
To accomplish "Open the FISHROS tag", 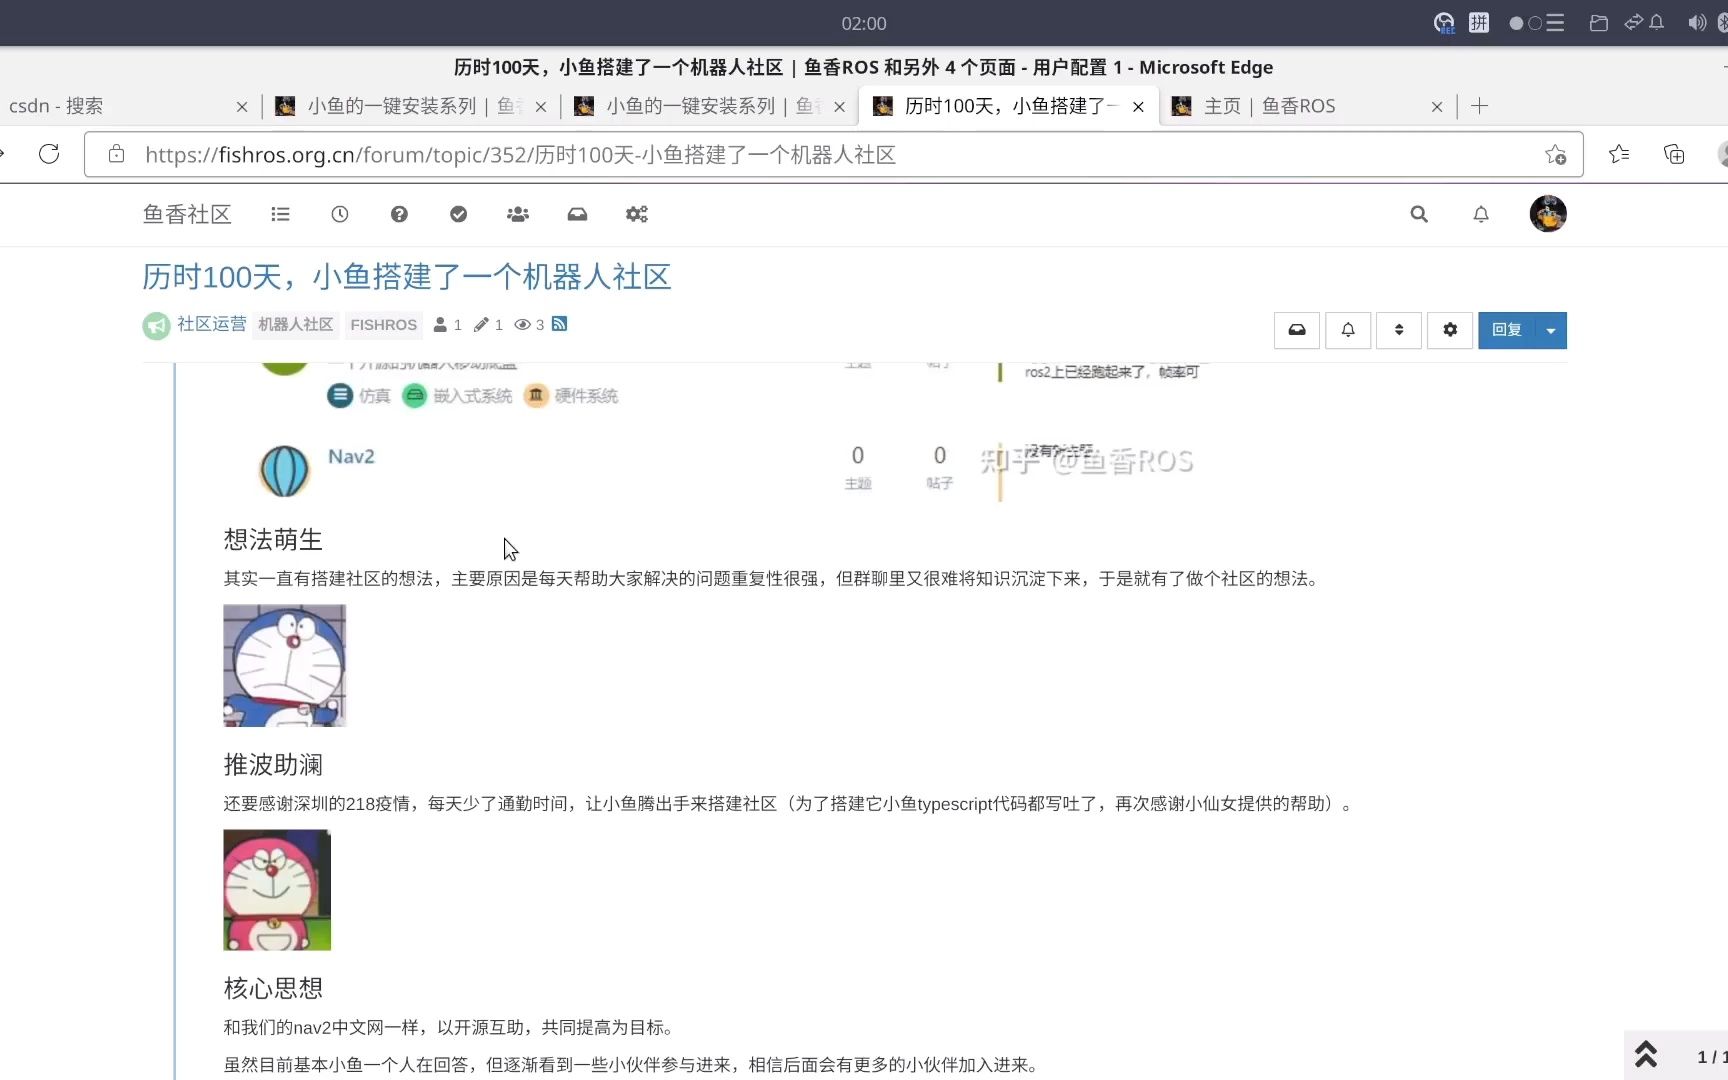I will coord(383,325).
